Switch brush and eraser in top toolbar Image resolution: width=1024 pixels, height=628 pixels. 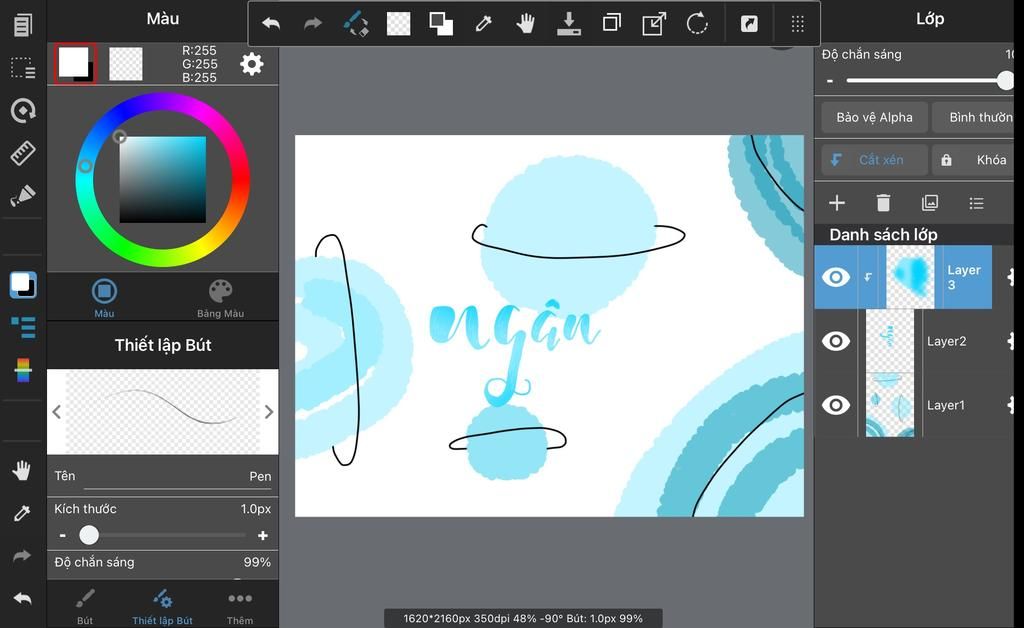pos(356,24)
